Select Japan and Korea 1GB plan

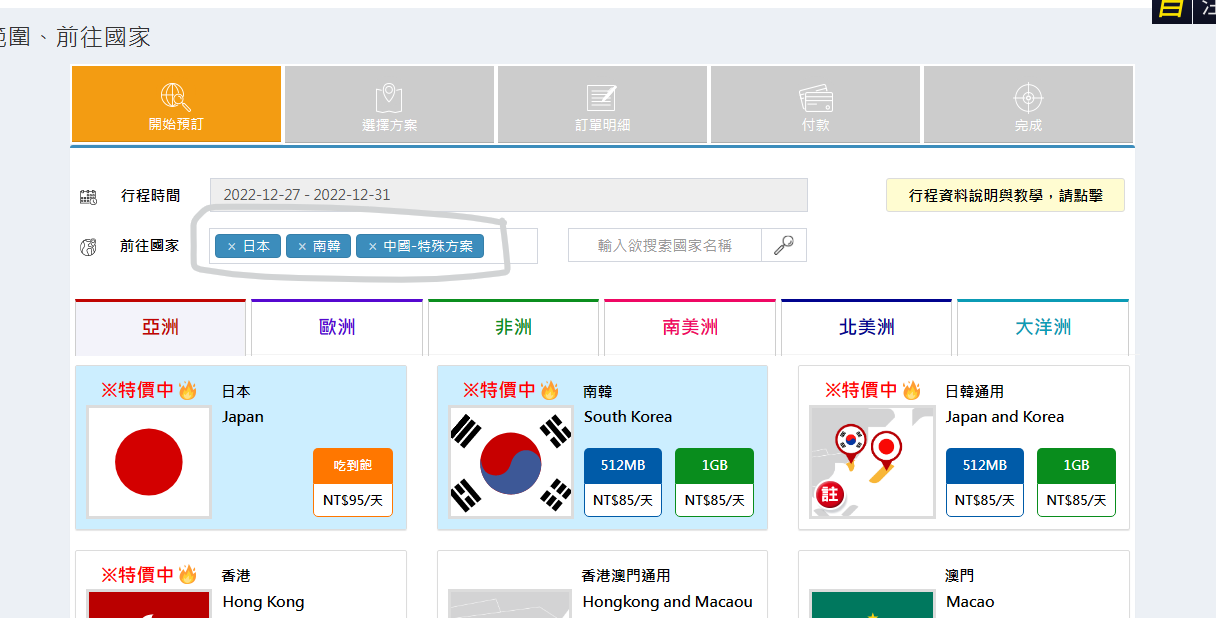point(1077,482)
